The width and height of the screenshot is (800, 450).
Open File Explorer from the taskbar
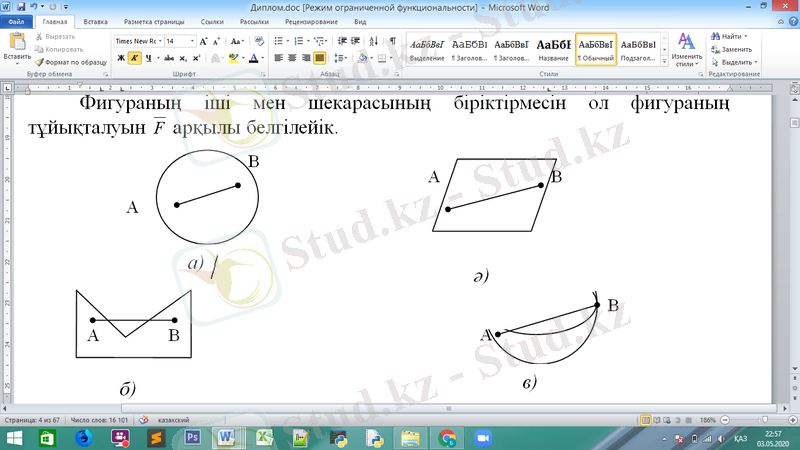pos(410,438)
